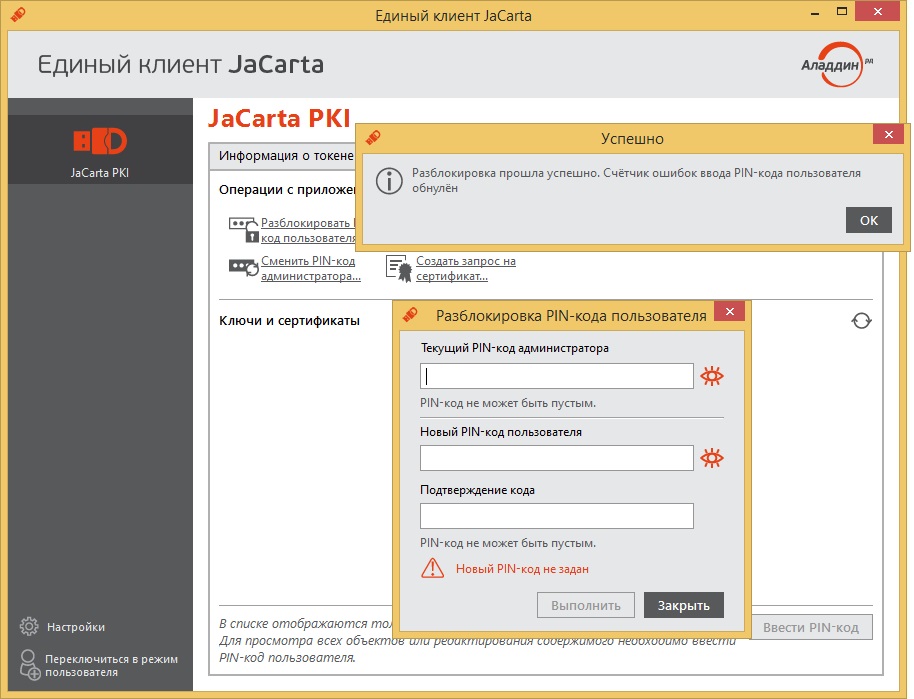Close the 'Успешно' dialog with X

(887, 136)
